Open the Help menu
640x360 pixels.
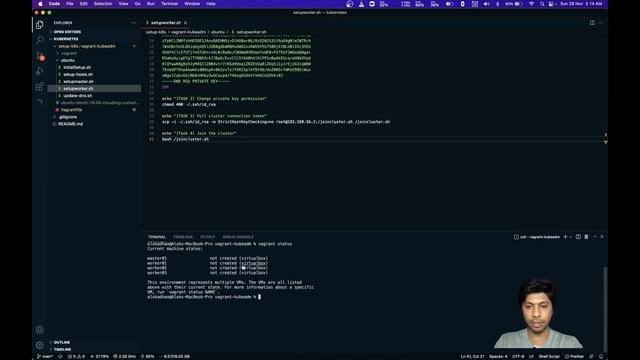tap(211, 4)
